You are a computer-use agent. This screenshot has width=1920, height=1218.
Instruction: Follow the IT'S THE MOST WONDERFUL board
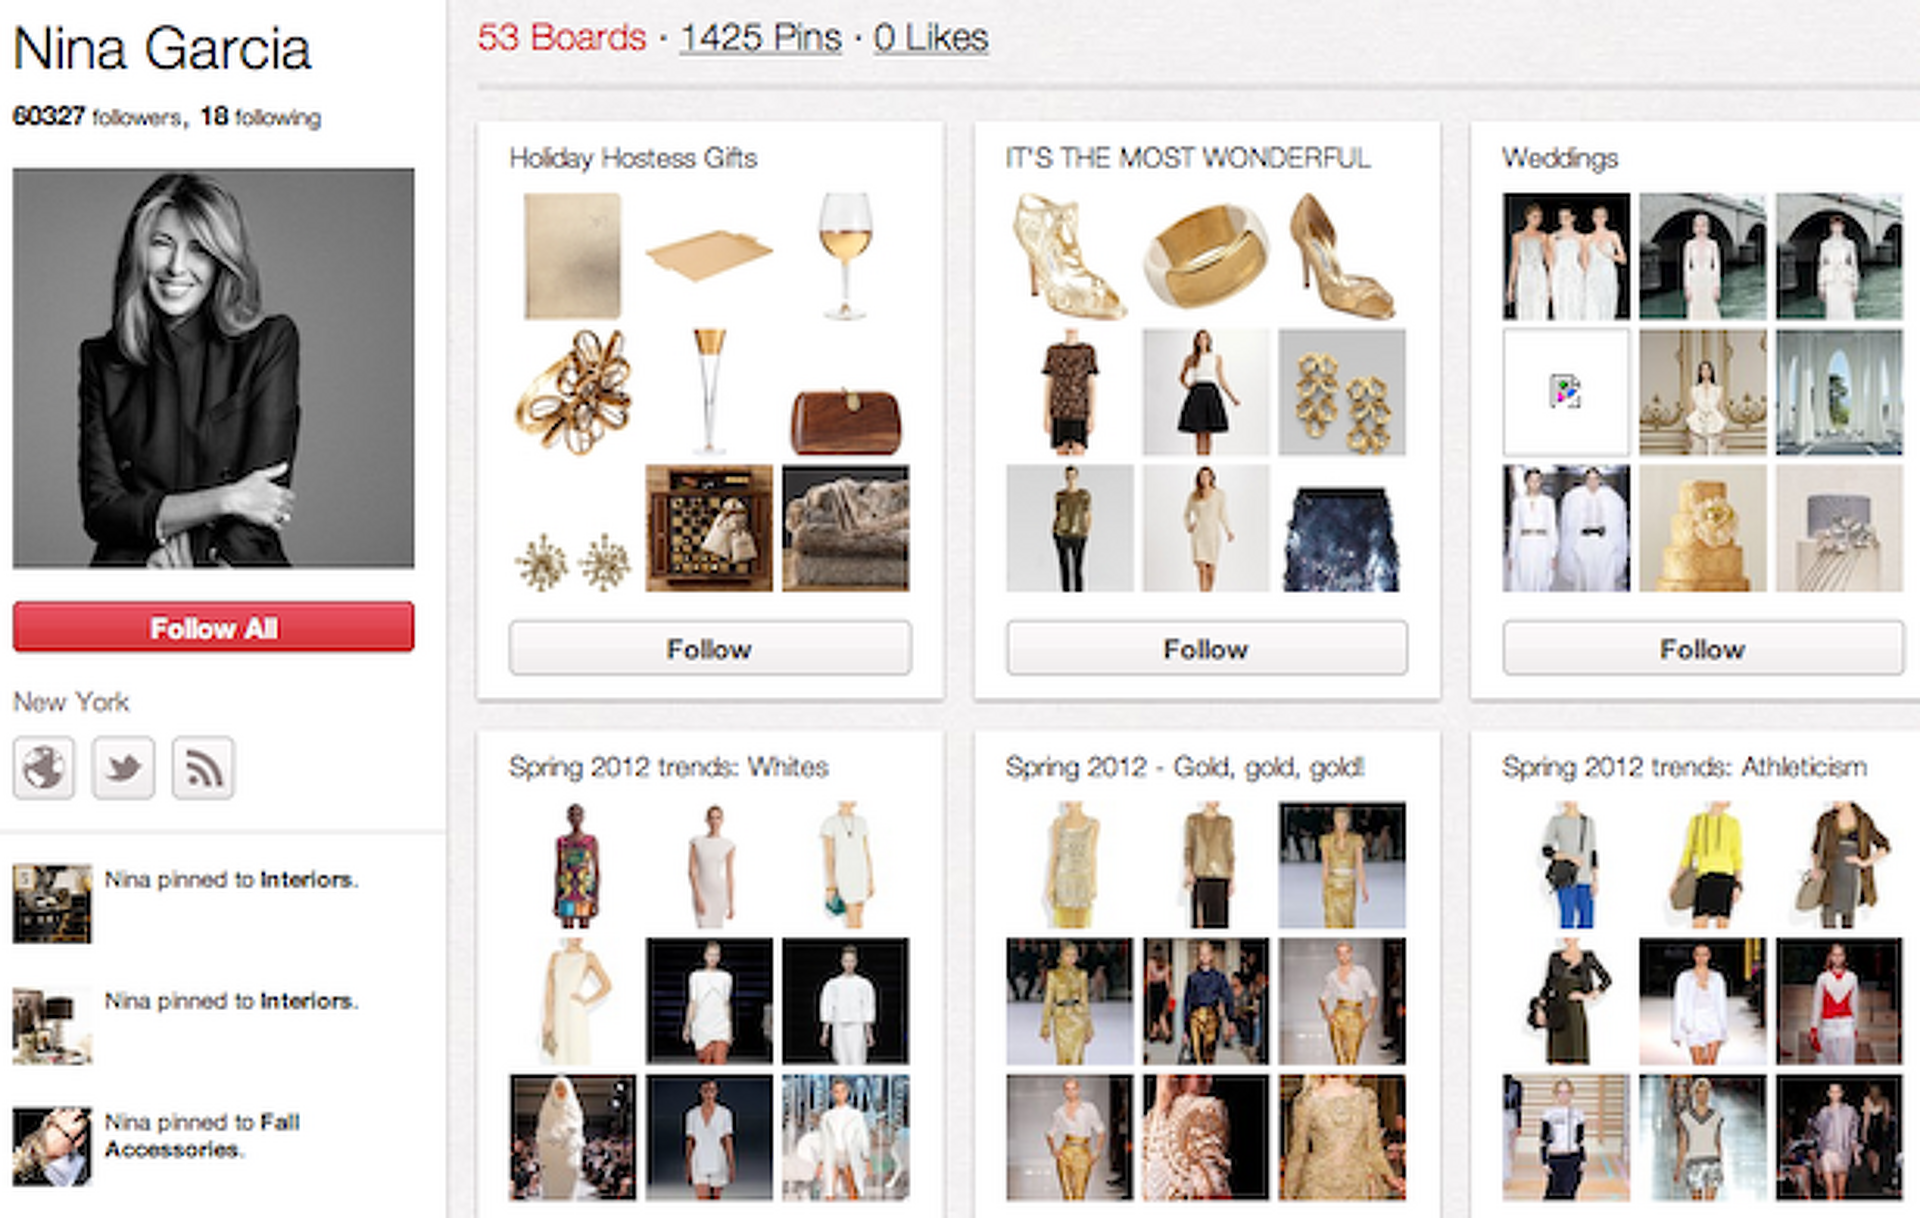pyautogui.click(x=1207, y=649)
